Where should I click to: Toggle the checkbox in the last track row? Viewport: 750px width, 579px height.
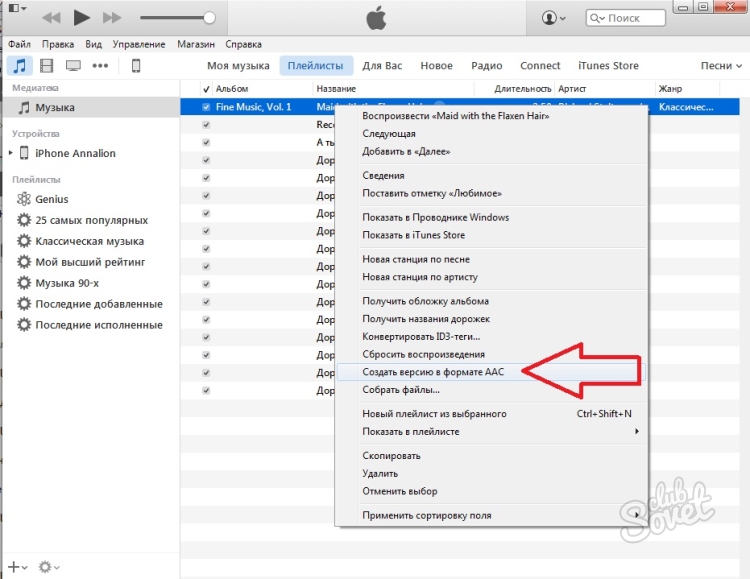206,390
